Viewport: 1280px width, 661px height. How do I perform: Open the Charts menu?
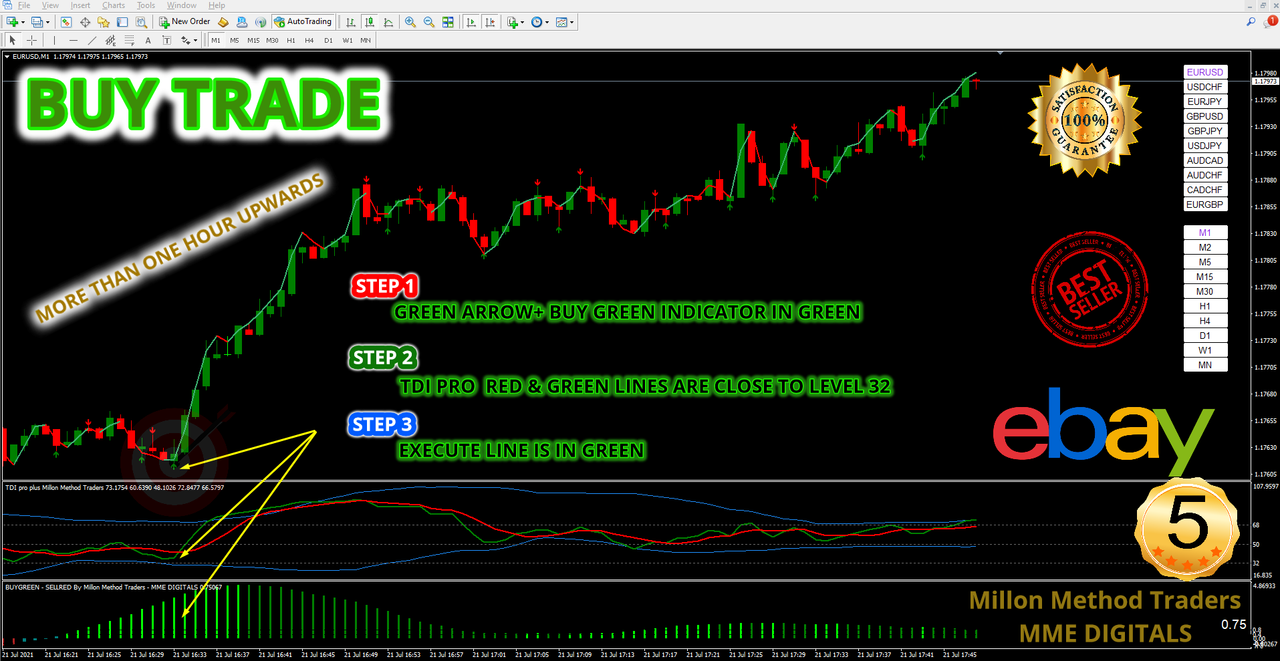[x=113, y=6]
